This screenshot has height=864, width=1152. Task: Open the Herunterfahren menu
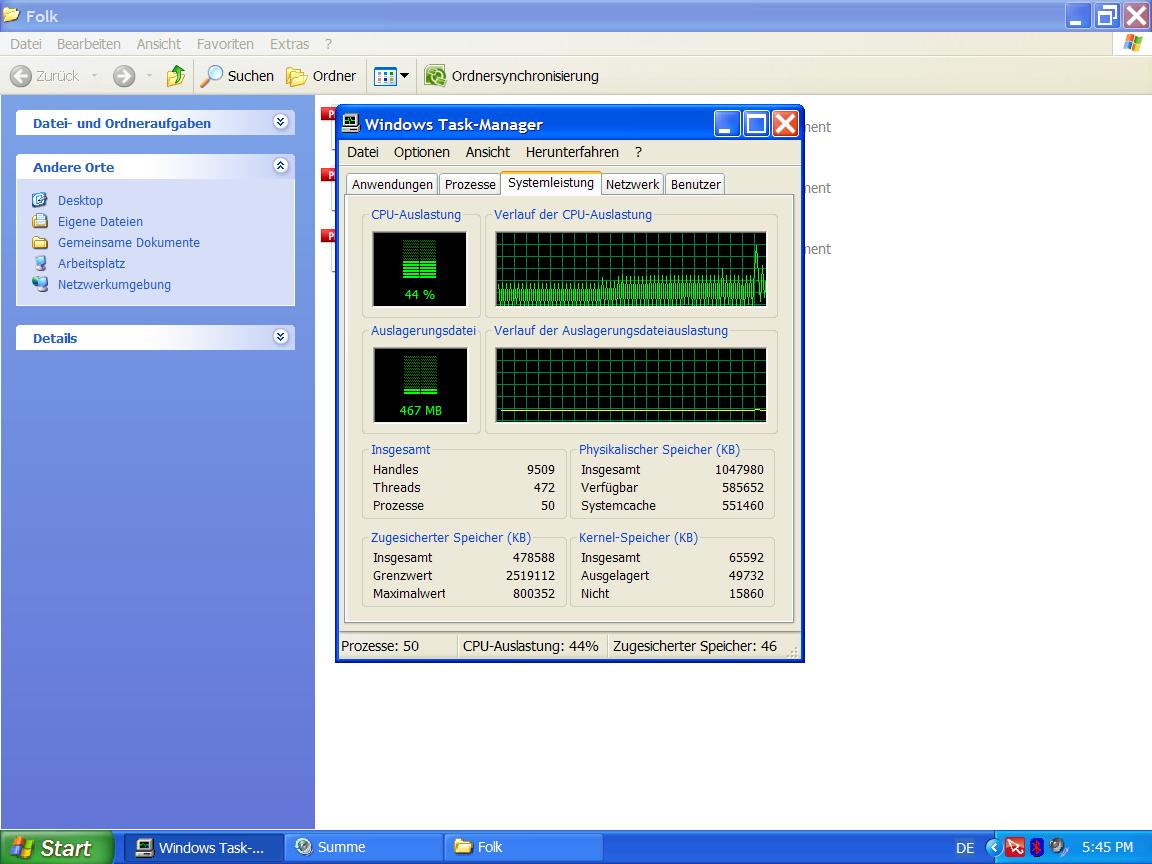[572, 152]
